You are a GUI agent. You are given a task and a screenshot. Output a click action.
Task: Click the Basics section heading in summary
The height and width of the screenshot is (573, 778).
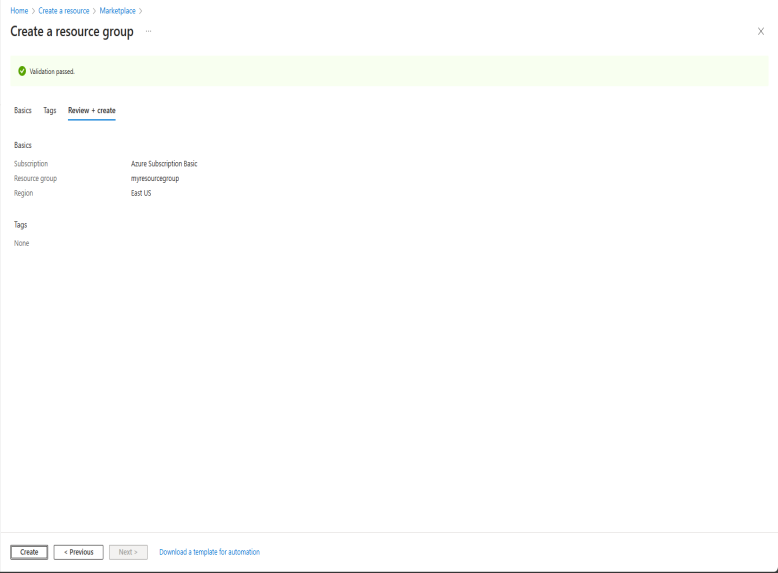(23, 145)
